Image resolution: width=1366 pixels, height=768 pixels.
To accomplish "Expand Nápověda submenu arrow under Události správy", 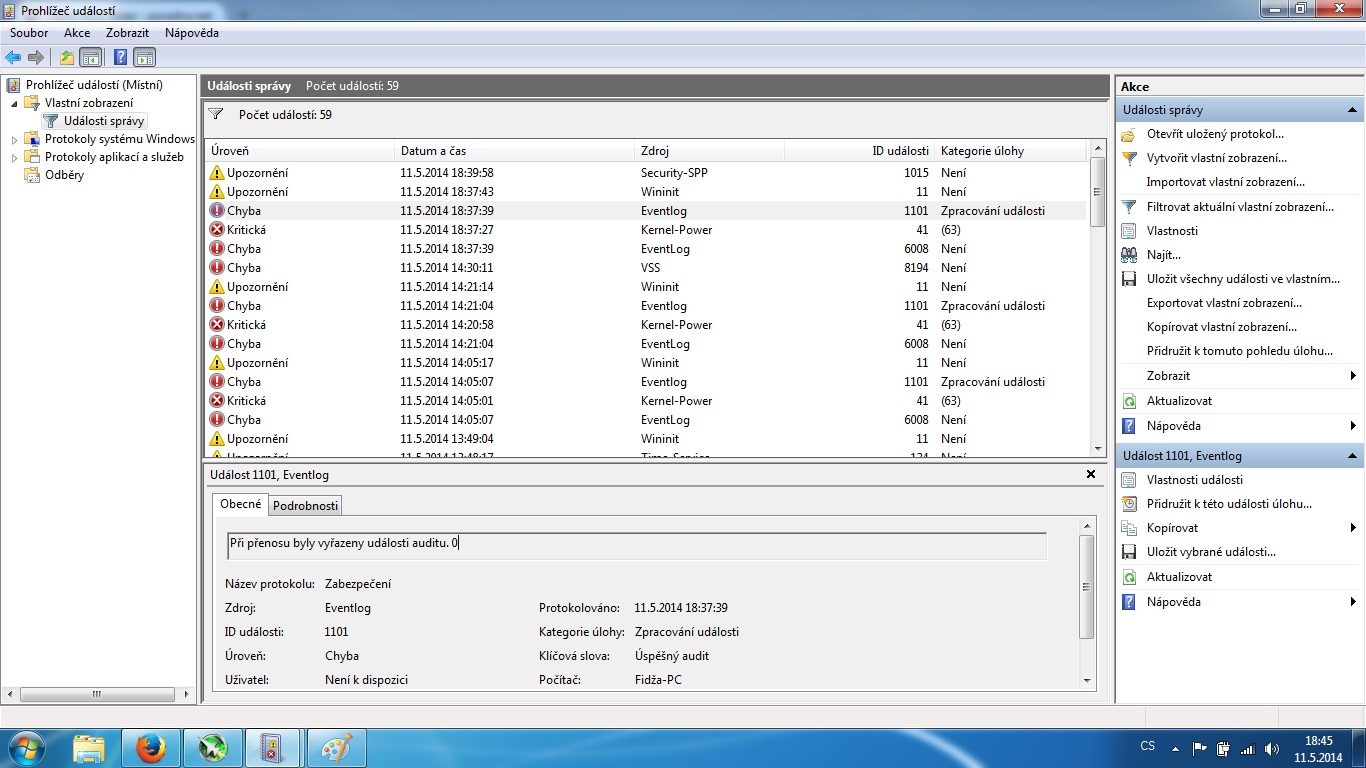I will [1353, 426].
